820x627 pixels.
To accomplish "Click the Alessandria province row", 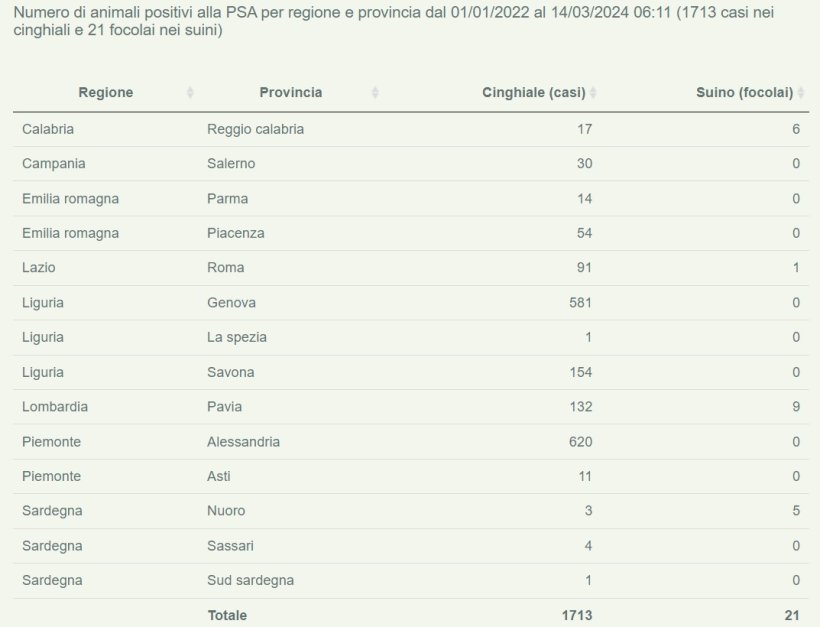I will point(400,441).
